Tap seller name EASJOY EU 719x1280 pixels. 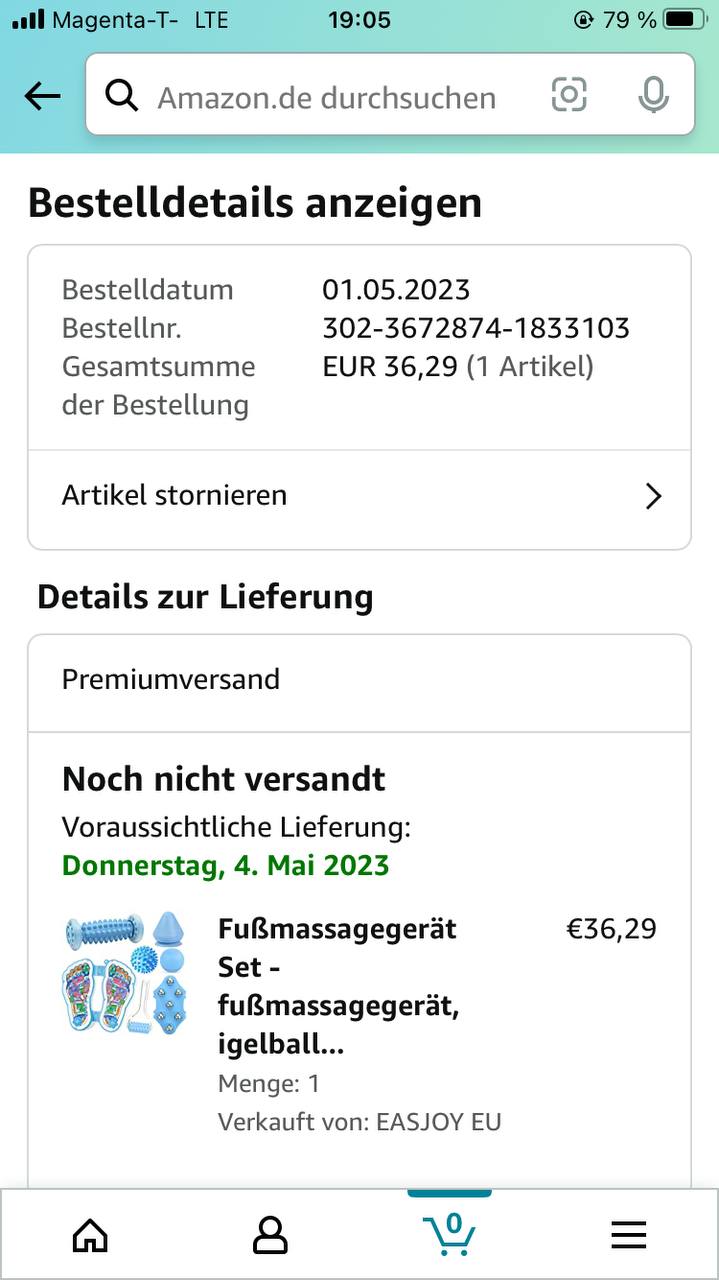(x=438, y=1122)
